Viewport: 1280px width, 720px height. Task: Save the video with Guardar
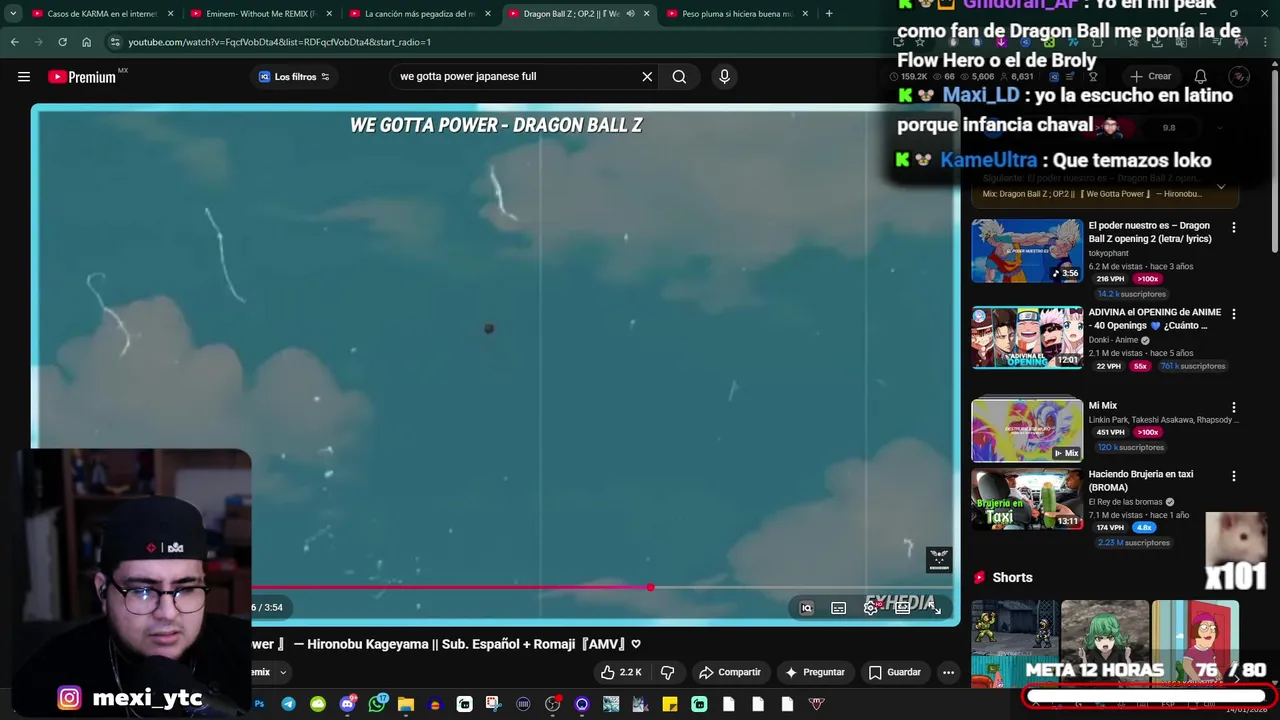pyautogui.click(x=895, y=672)
